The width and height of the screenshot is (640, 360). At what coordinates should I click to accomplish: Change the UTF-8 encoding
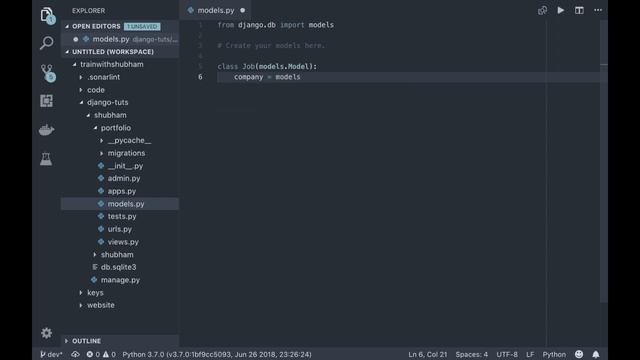(507, 354)
